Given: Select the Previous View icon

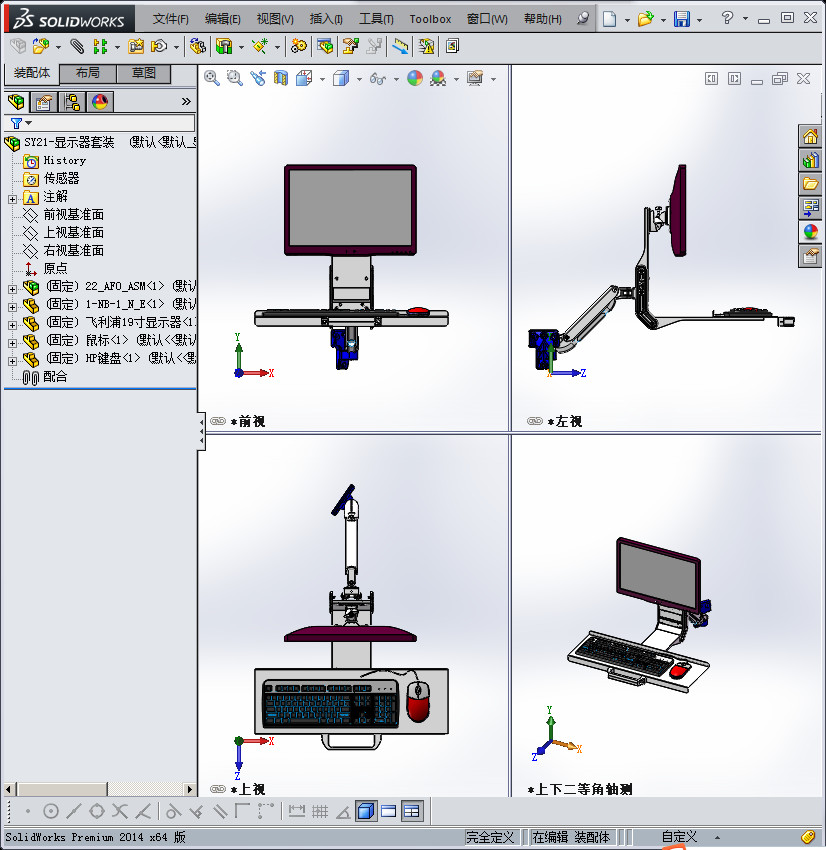Looking at the screenshot, I should click(x=258, y=79).
